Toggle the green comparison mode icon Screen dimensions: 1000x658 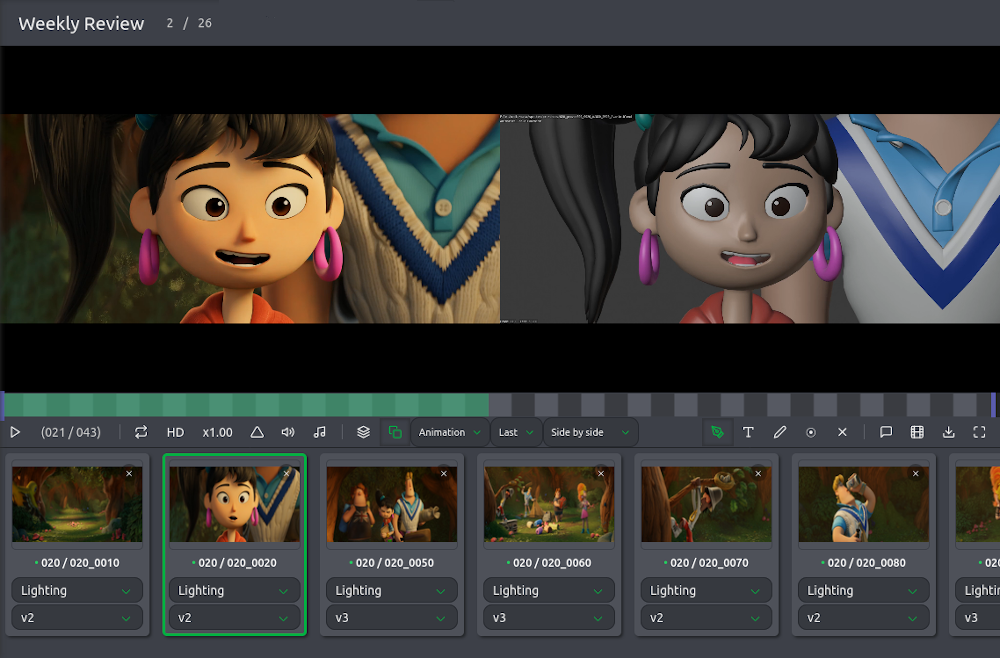(x=395, y=432)
